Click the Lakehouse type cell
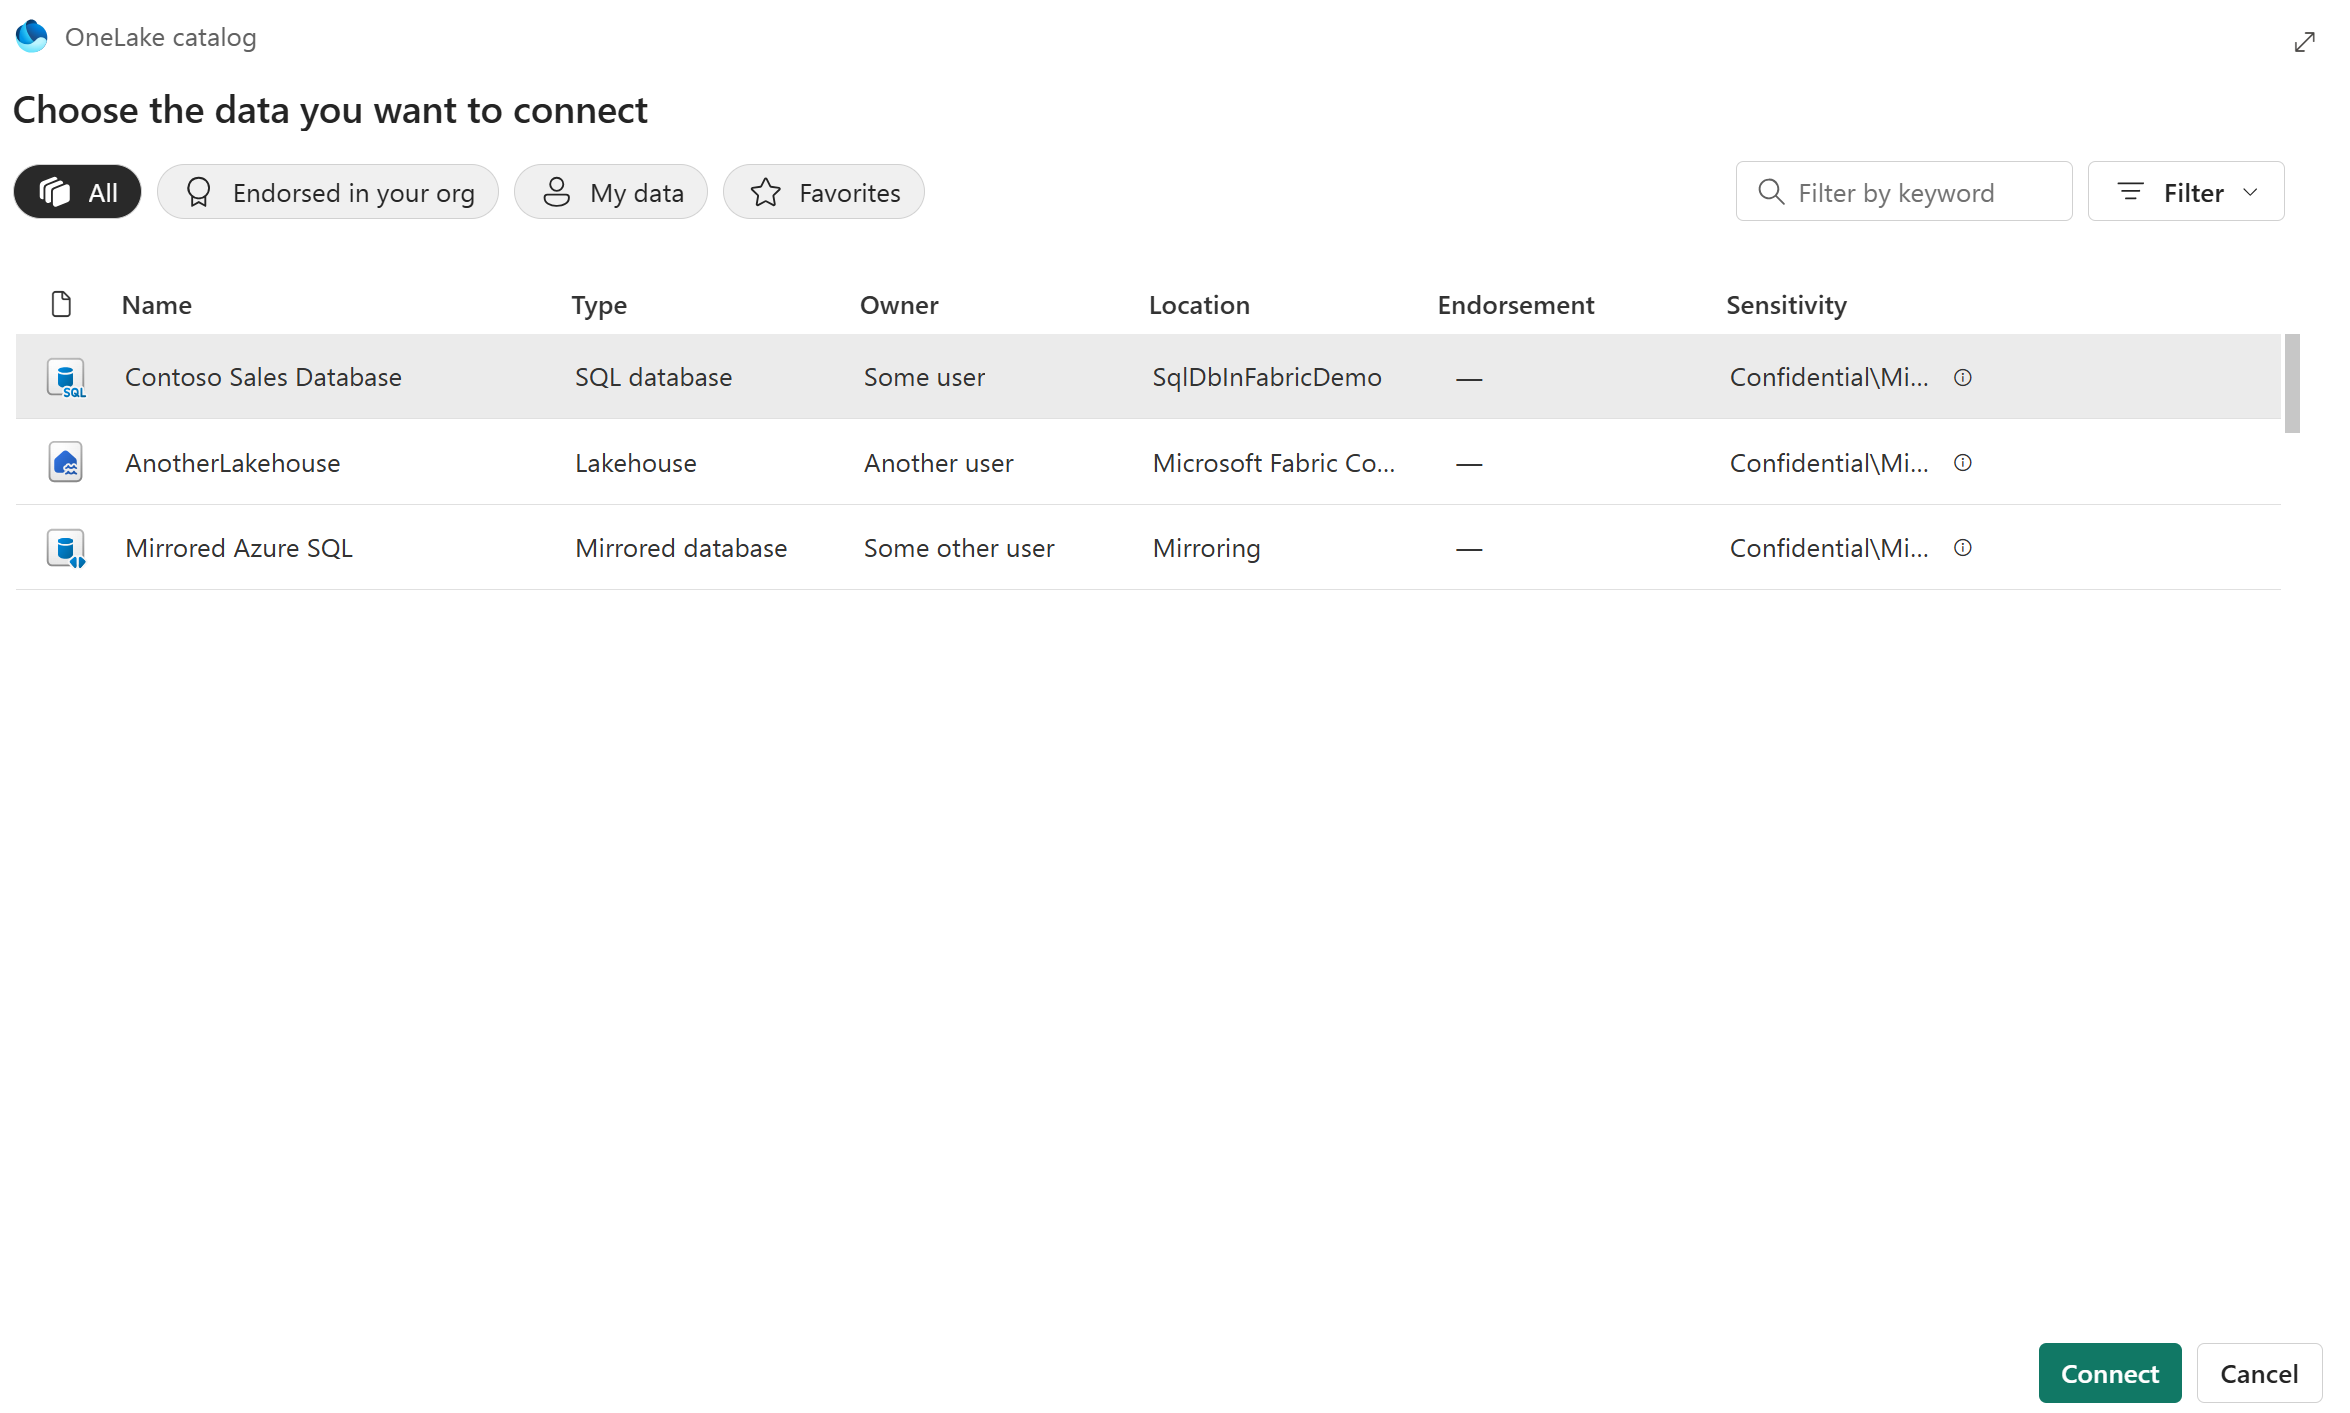The width and height of the screenshot is (2350, 1413). 636,463
